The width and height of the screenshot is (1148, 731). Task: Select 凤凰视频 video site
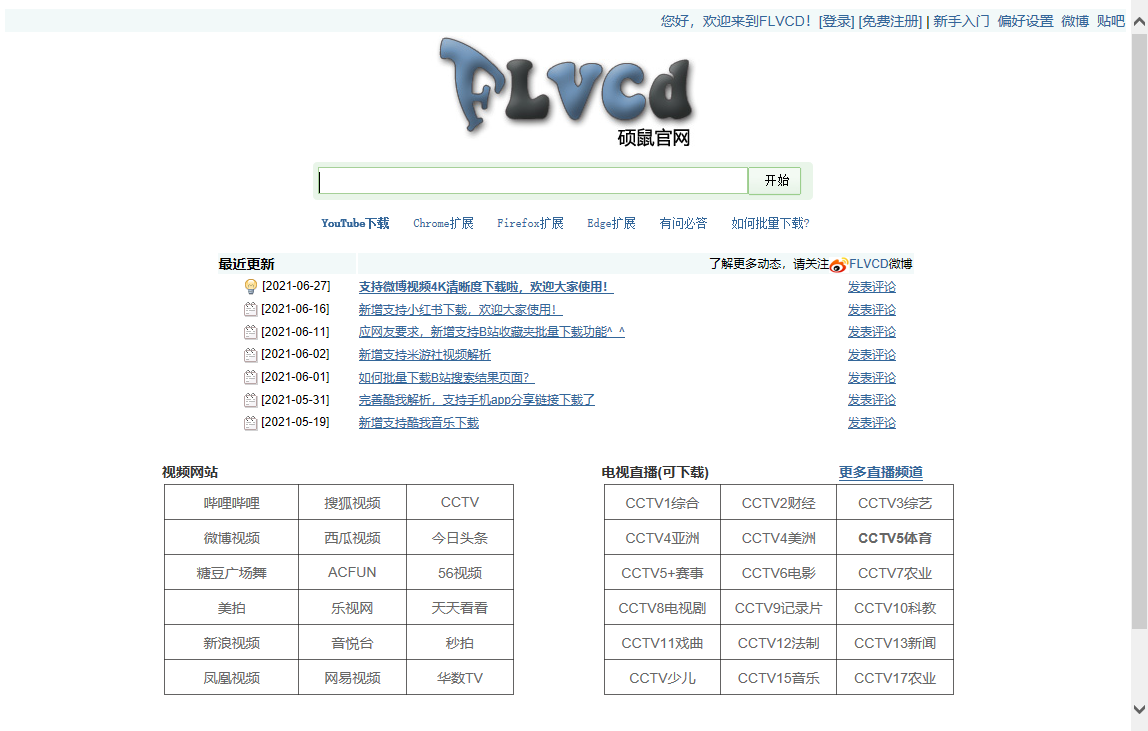click(x=231, y=678)
